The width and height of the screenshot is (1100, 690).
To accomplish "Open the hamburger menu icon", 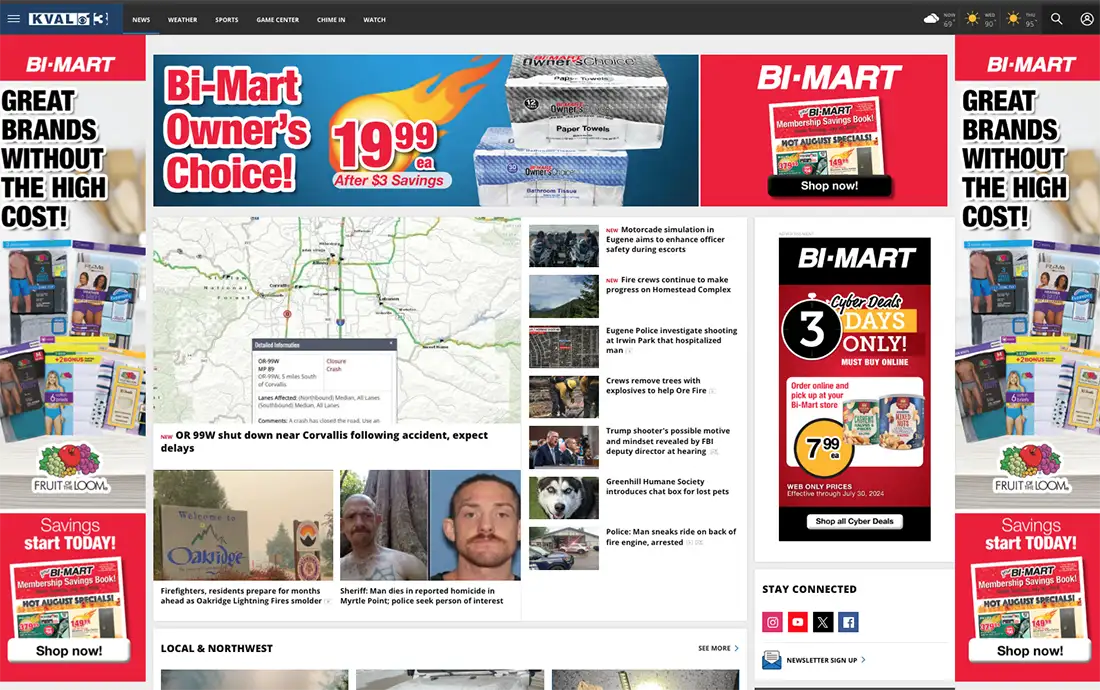I will (13, 19).
